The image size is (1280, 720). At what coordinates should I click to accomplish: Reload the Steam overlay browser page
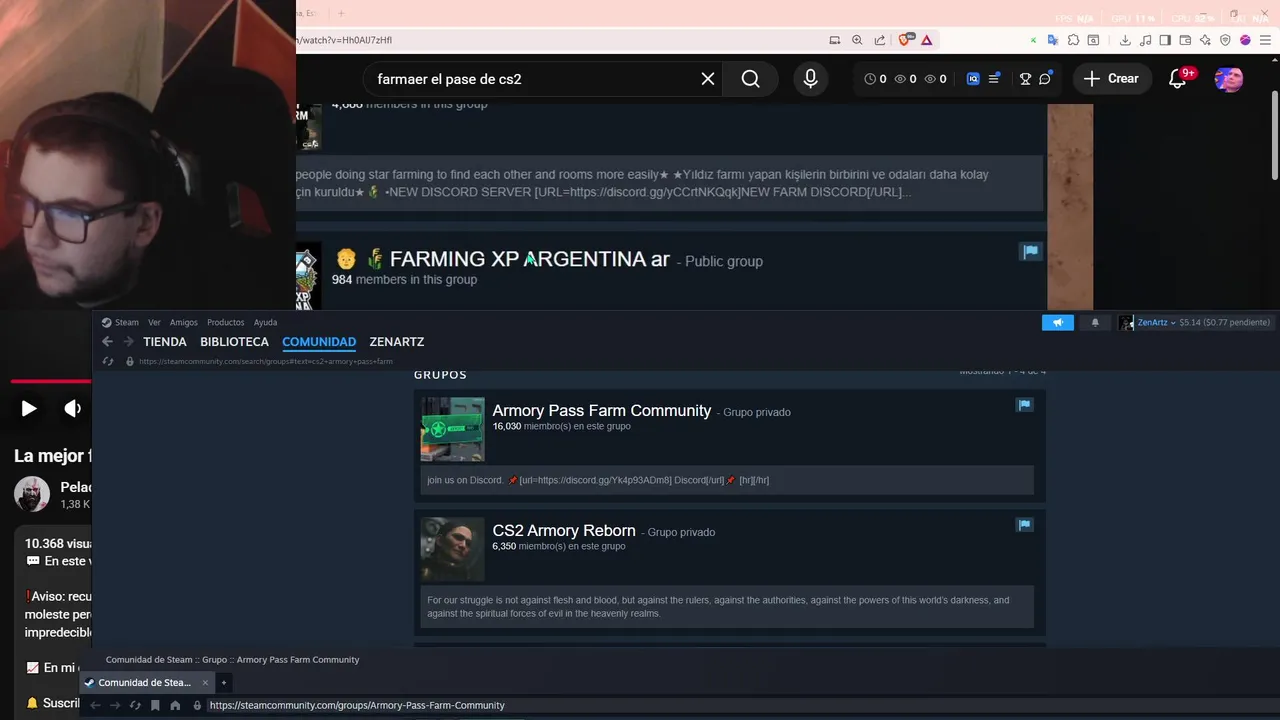[135, 705]
